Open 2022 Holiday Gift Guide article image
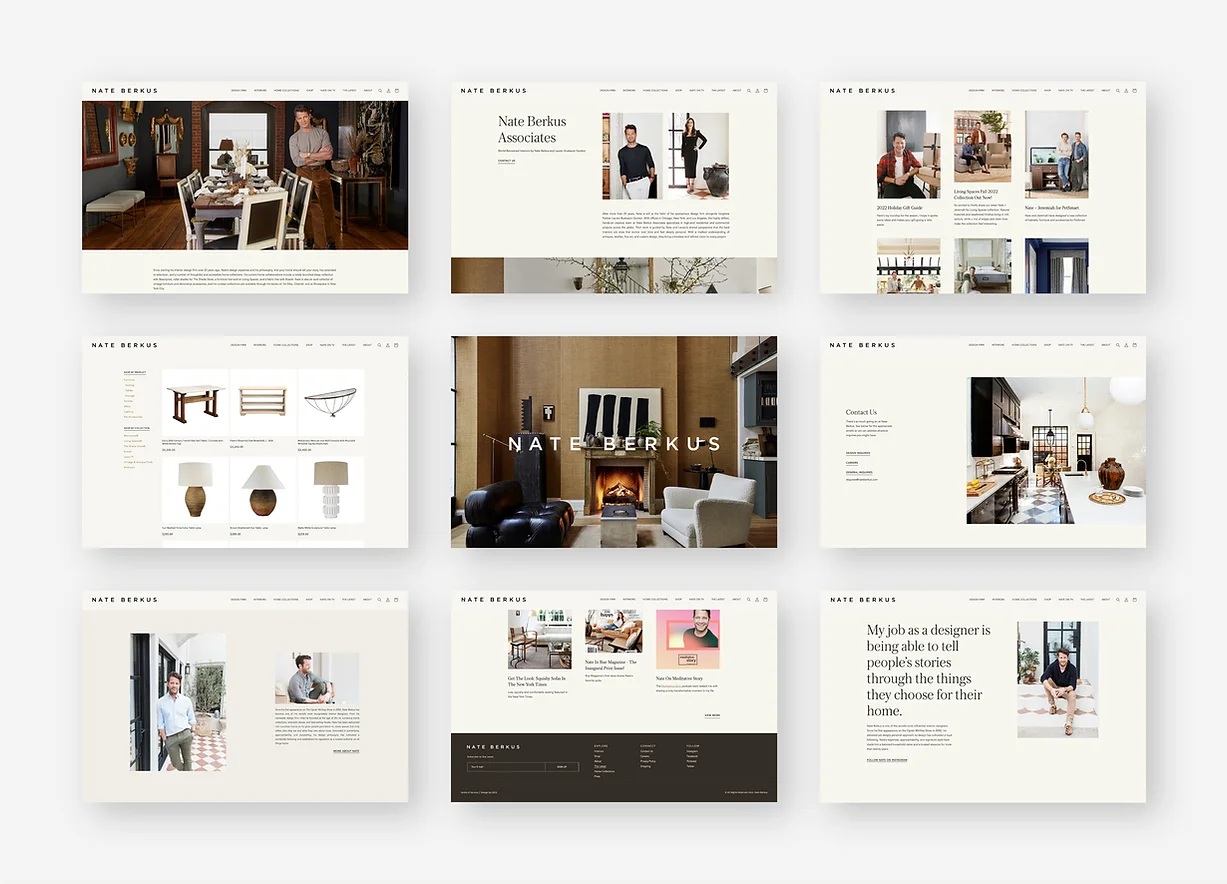This screenshot has height=884, width=1227. point(908,155)
